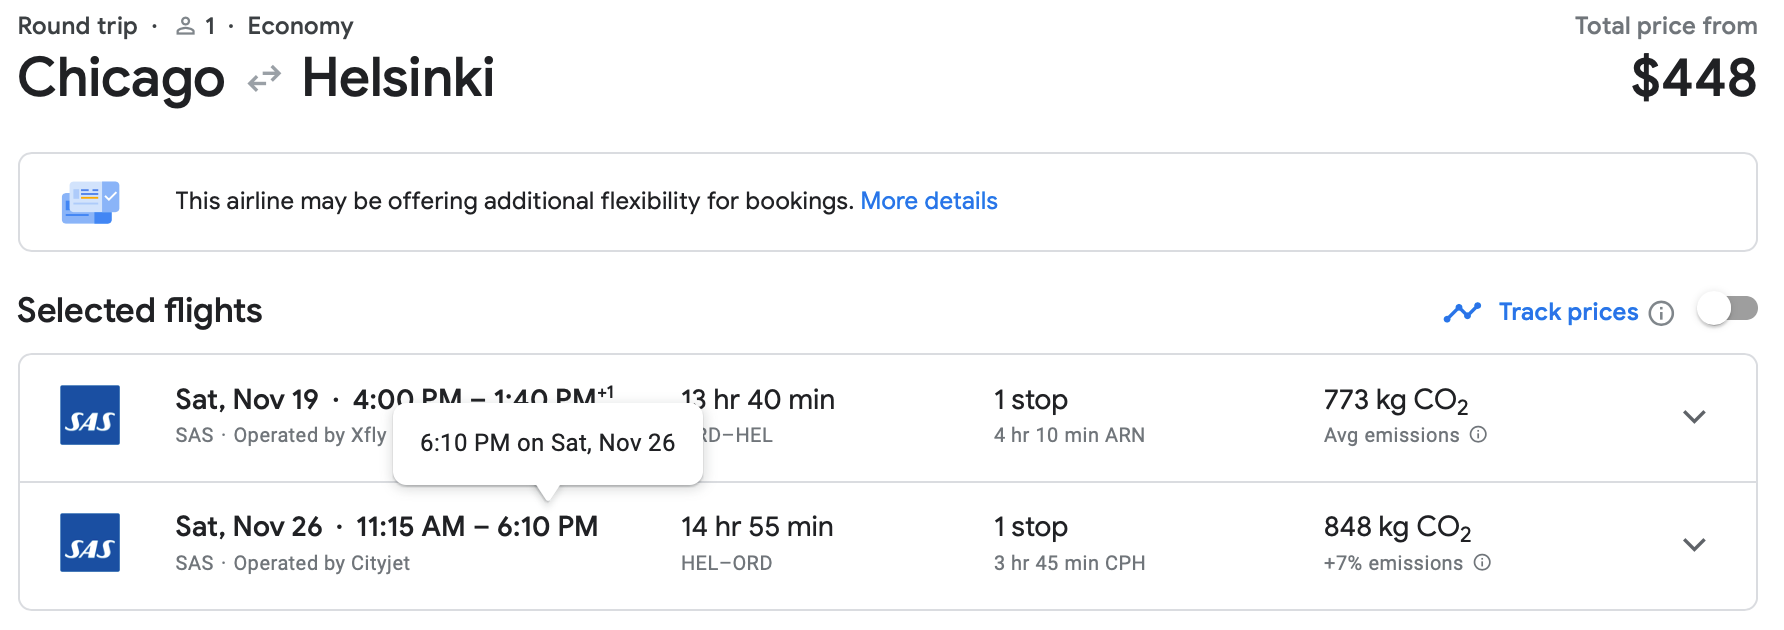Open the Track prices info icon
Viewport: 1784px width, 630px height.
point(1661,314)
